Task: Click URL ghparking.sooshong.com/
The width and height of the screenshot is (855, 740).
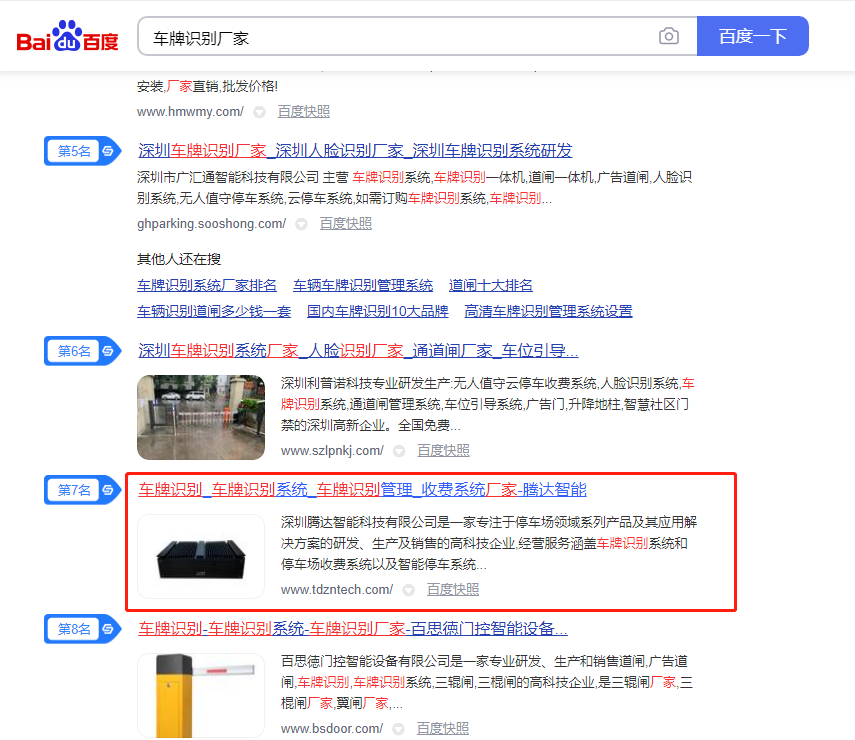Action: 212,224
